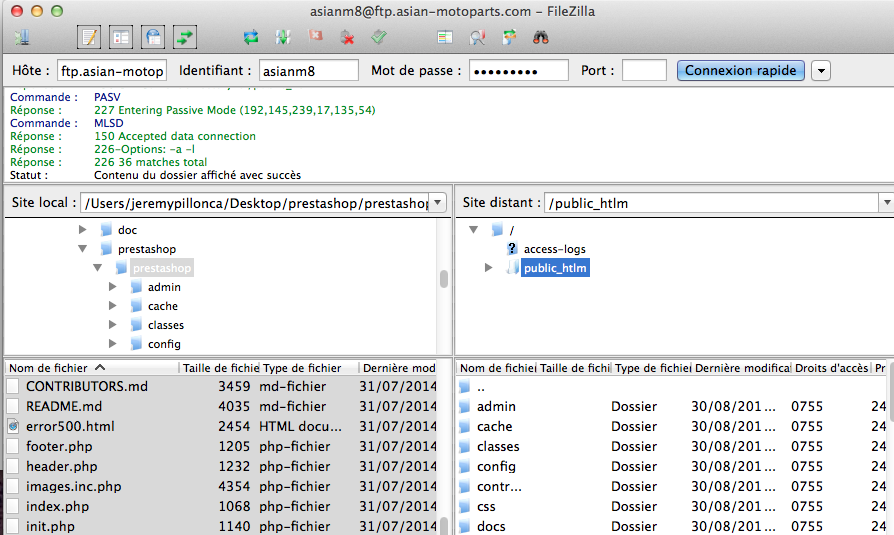Image resolution: width=894 pixels, height=535 pixels.
Task: Expand the local doc folder
Action: pos(83,230)
